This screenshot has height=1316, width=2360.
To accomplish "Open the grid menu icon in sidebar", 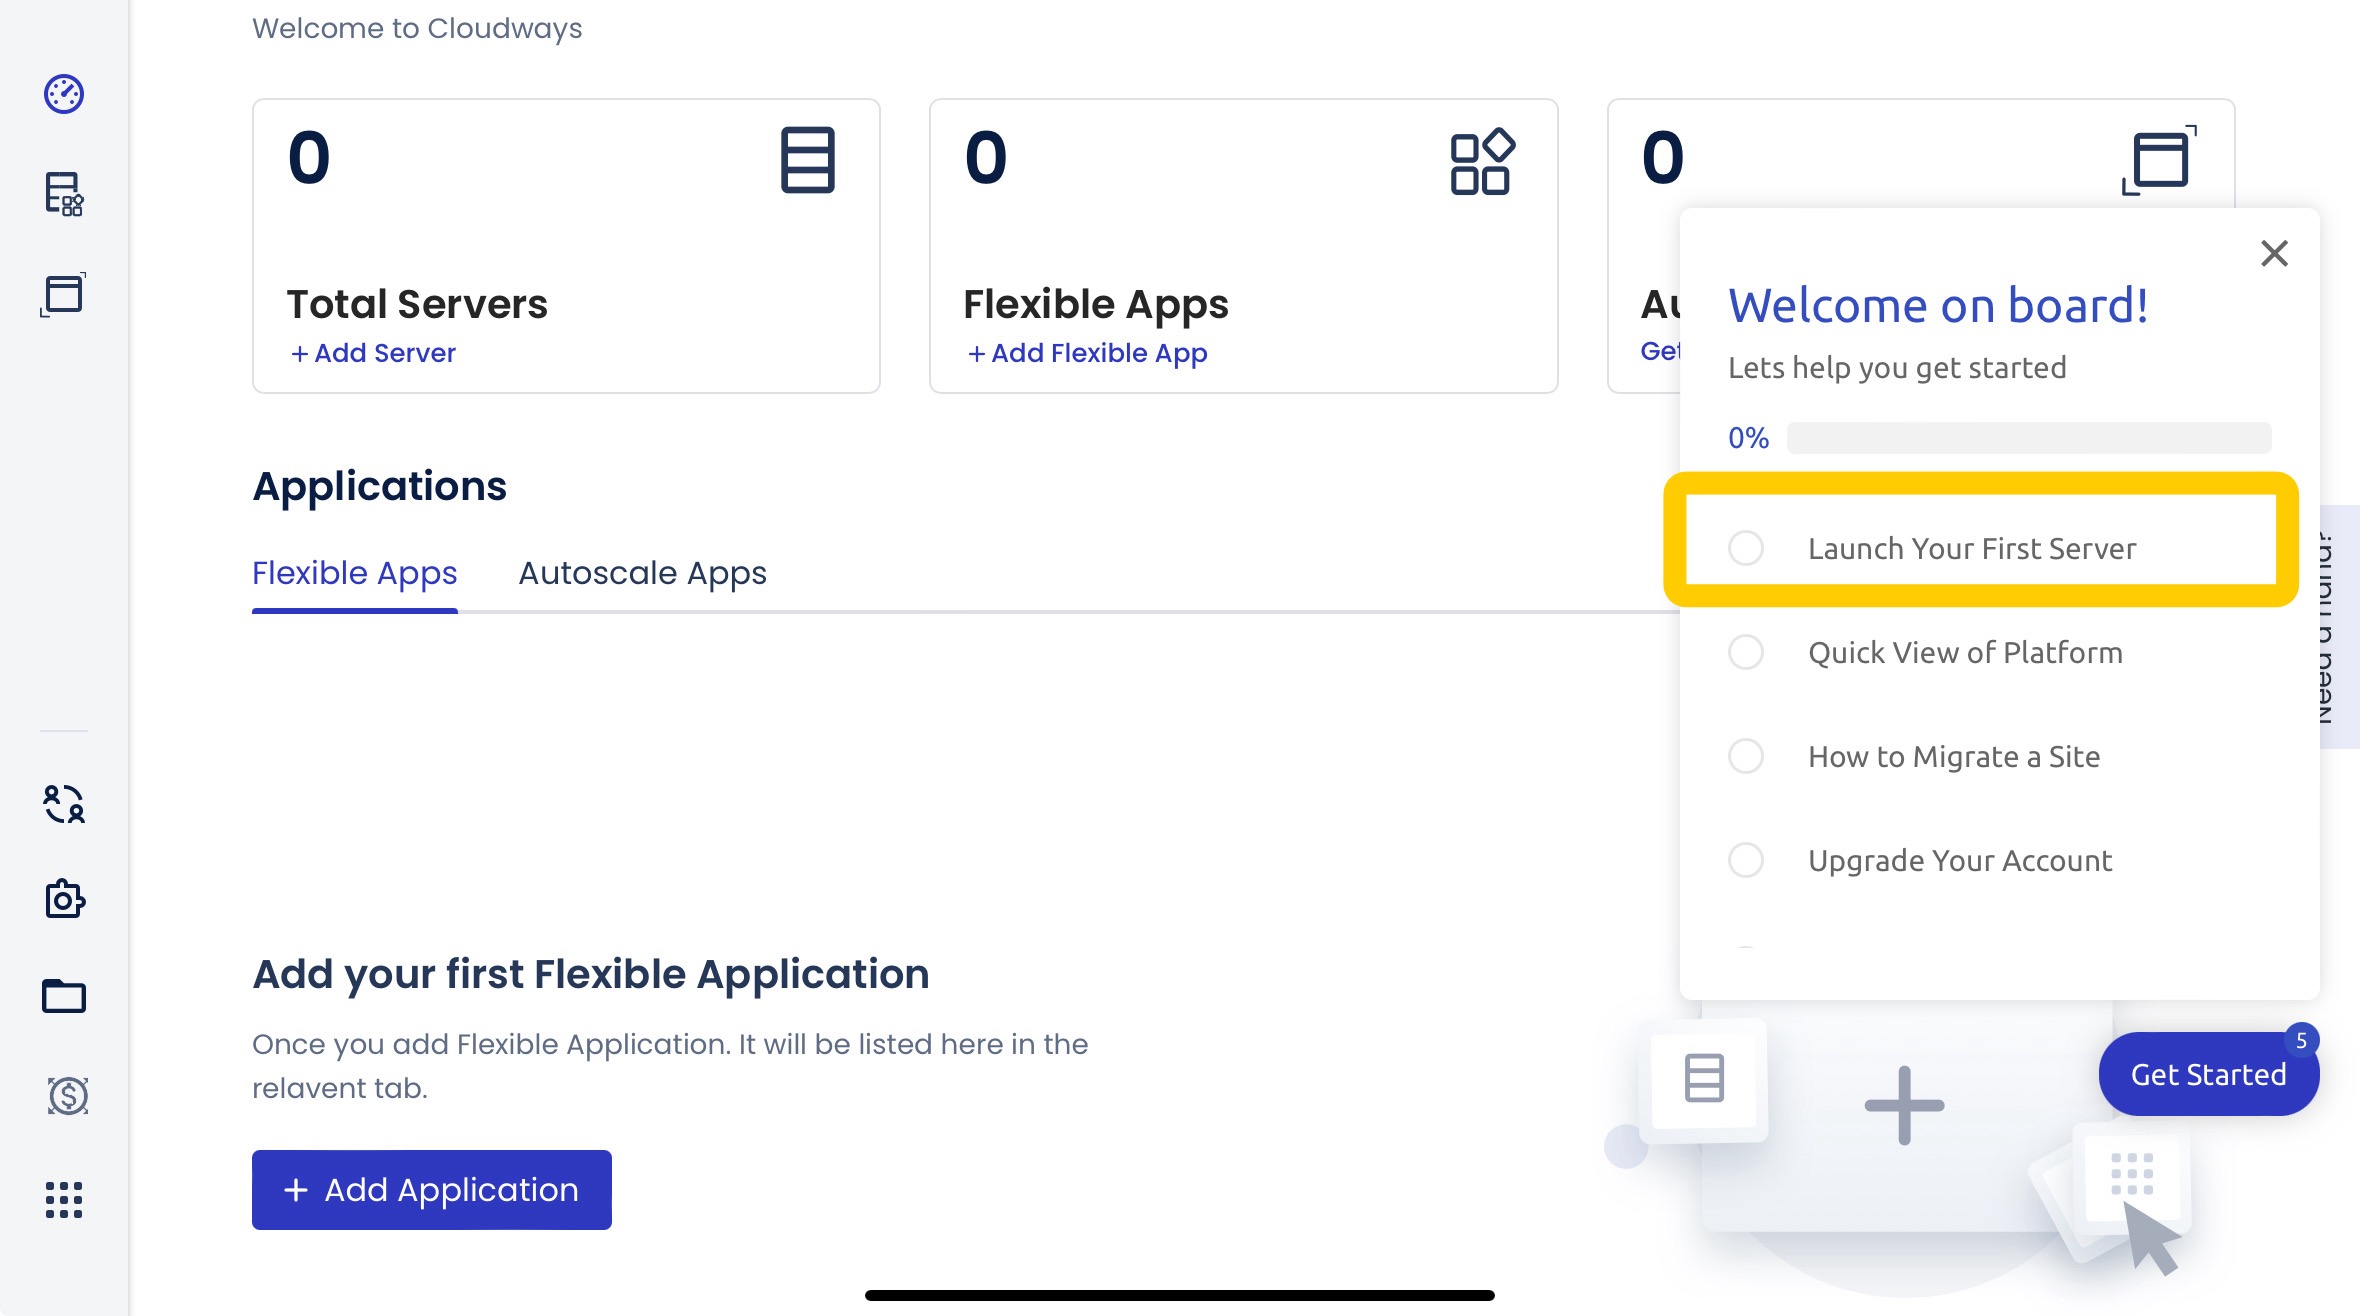I will click(64, 1200).
